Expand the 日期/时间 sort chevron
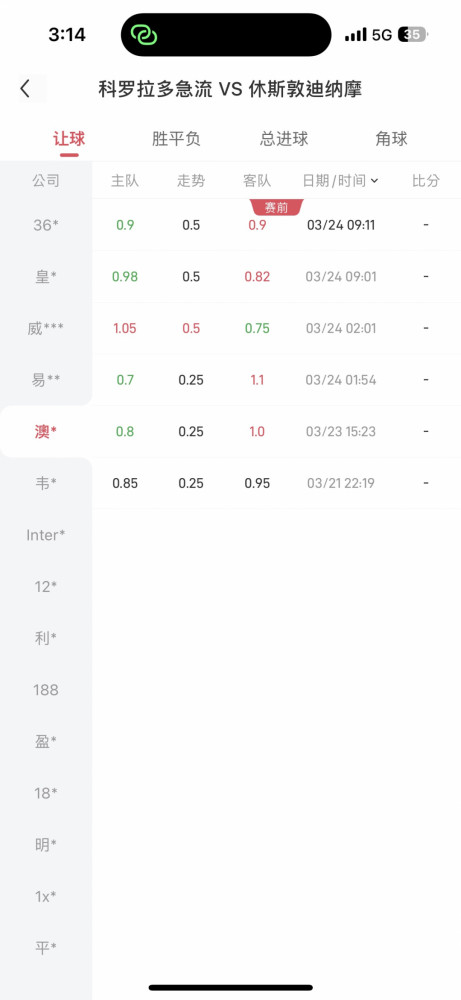This screenshot has height=1000, width=461. click(x=375, y=181)
